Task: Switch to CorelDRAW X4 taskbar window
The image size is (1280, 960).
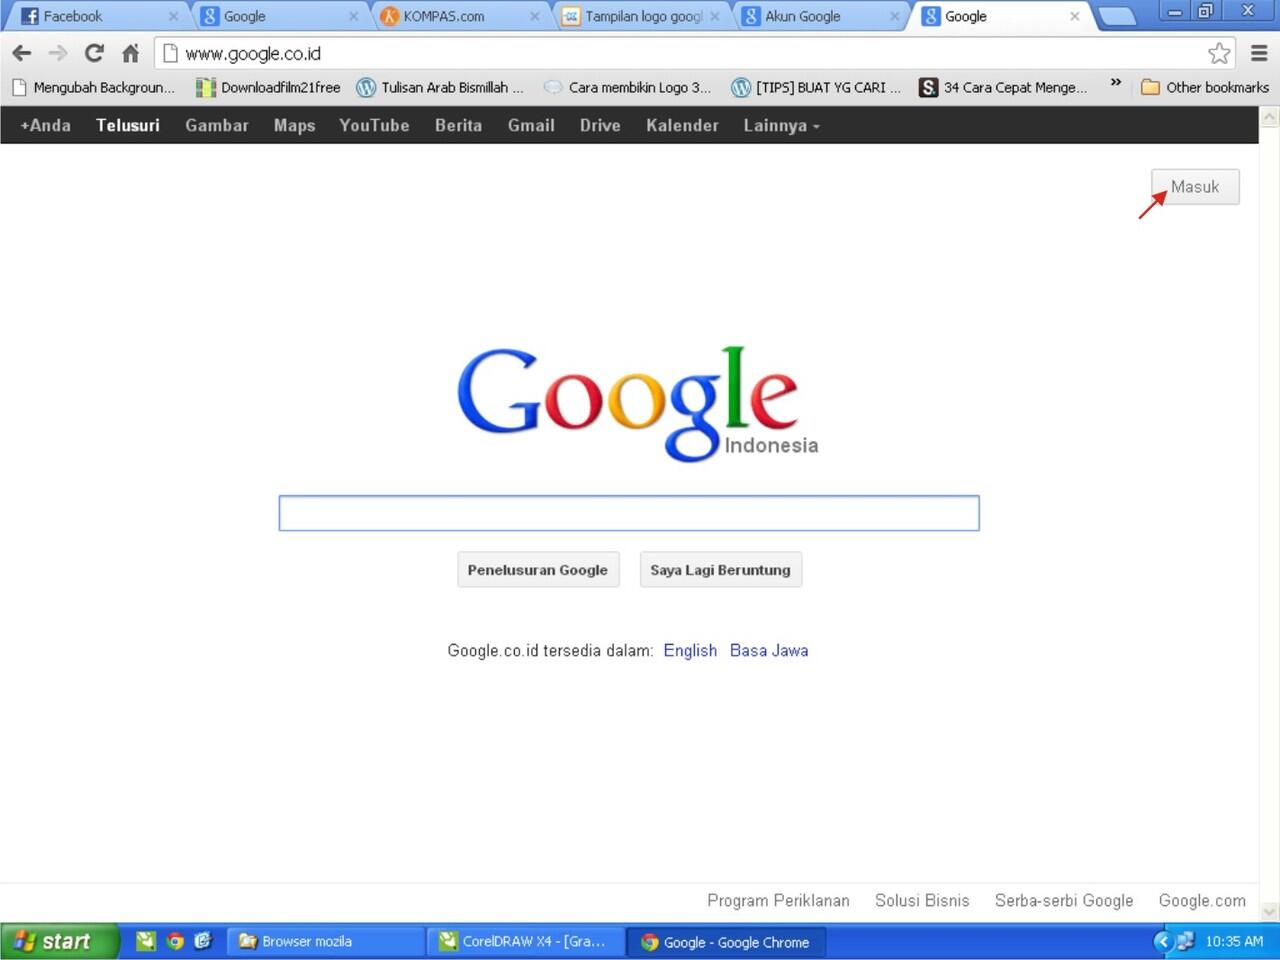Action: (x=526, y=941)
